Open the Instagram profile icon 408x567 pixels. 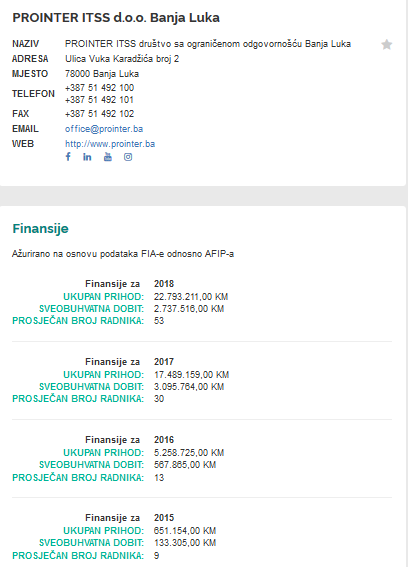click(x=128, y=157)
